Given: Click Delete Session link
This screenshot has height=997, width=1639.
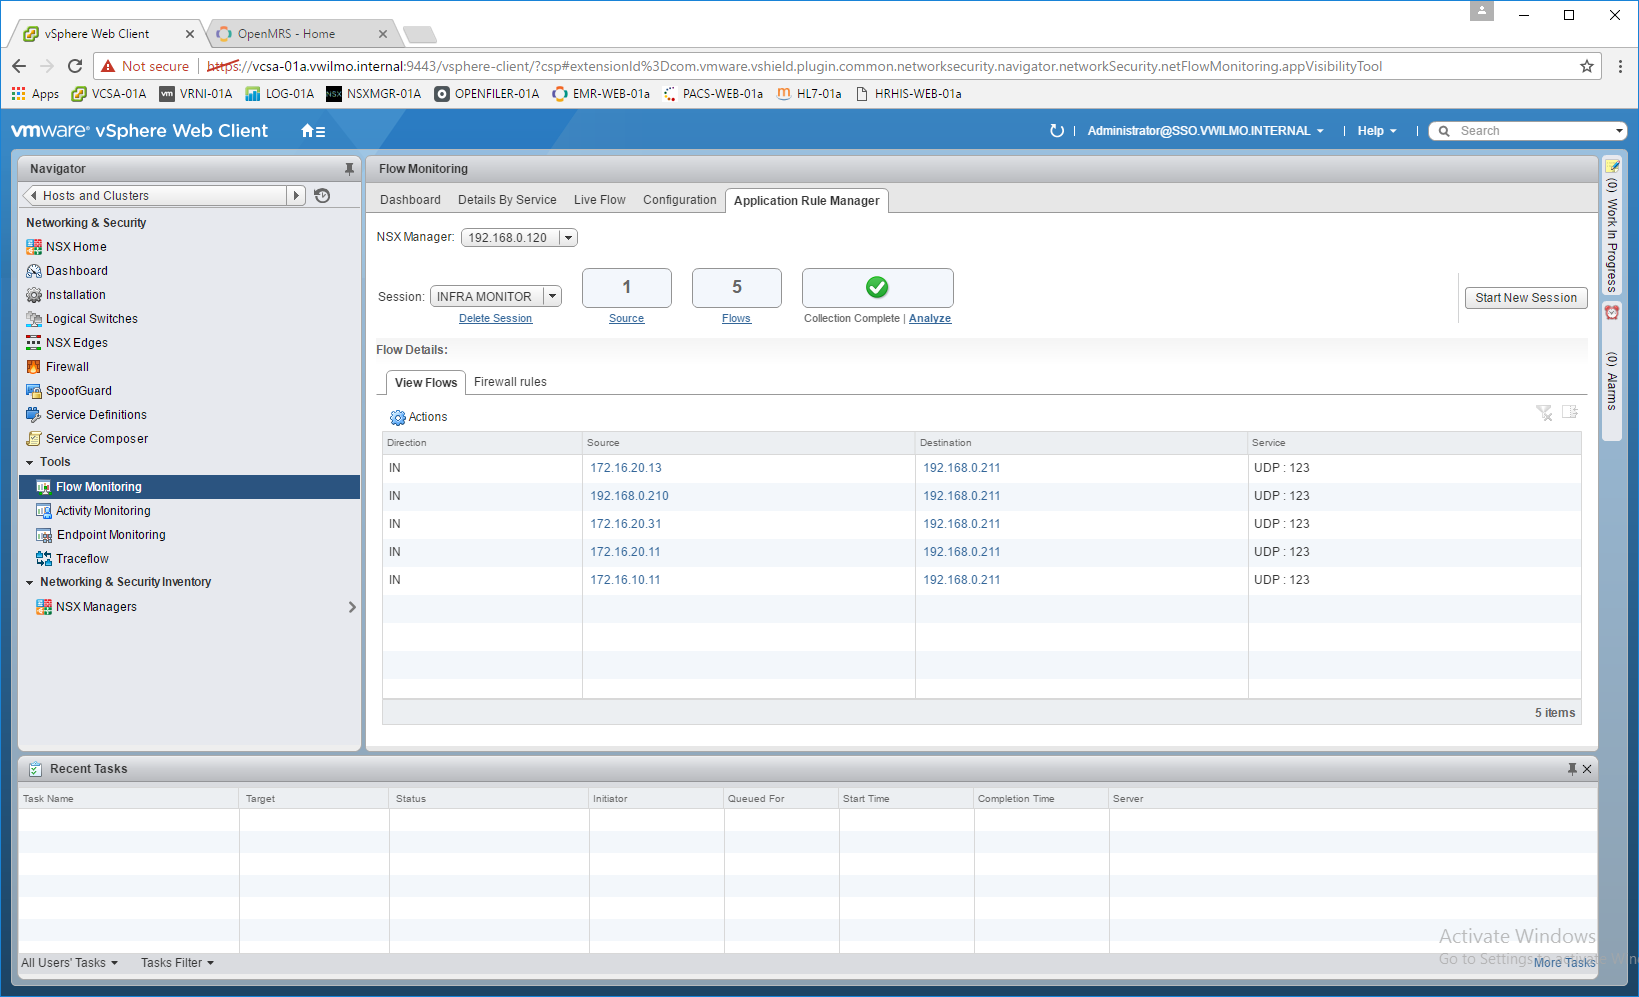Looking at the screenshot, I should click(x=495, y=319).
